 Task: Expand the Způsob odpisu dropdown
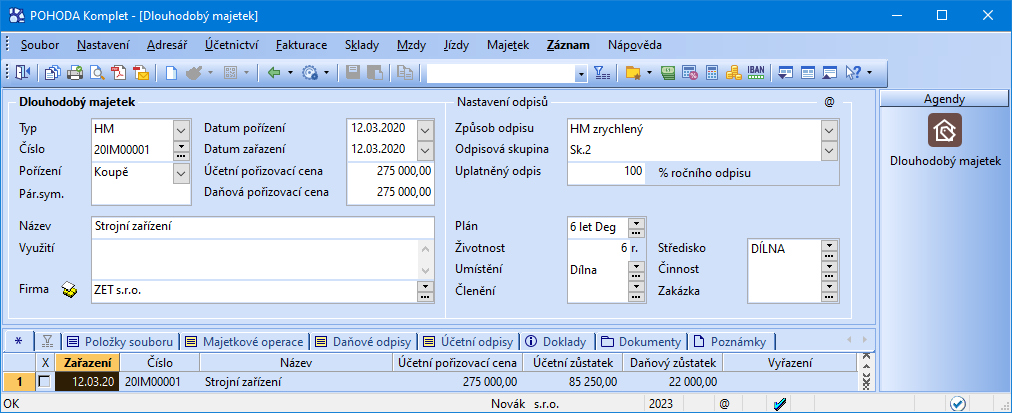pos(829,130)
